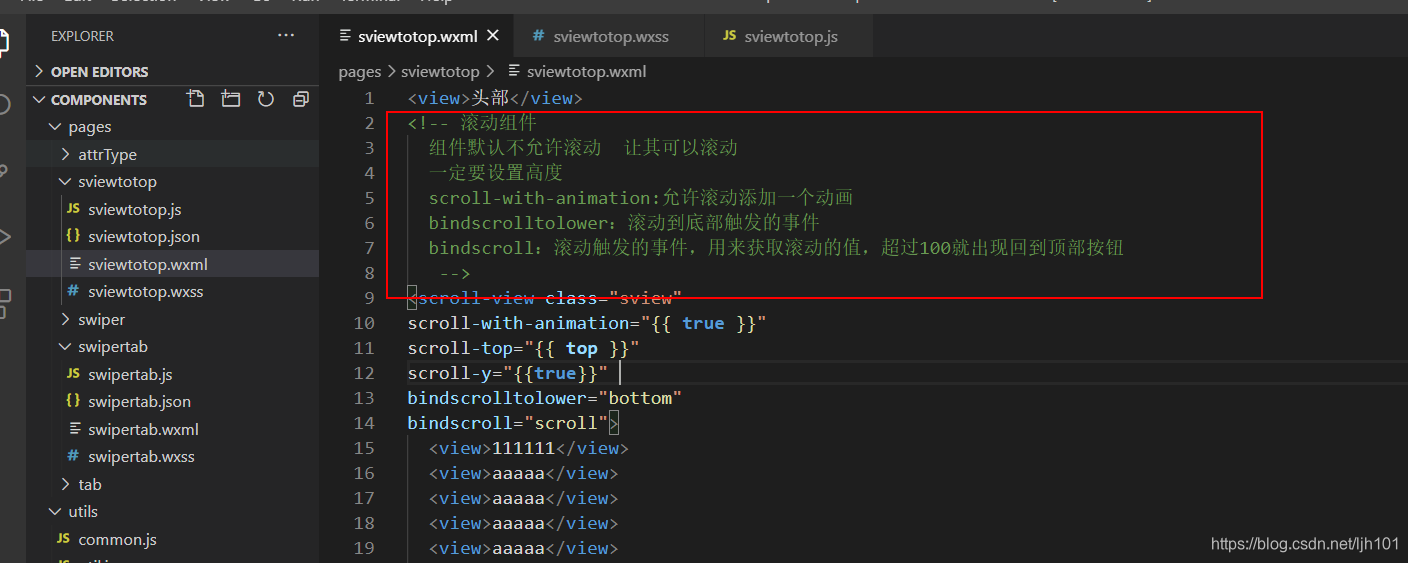1408x563 pixels.
Task: Click line number 10 in the gutter
Action: click(364, 323)
